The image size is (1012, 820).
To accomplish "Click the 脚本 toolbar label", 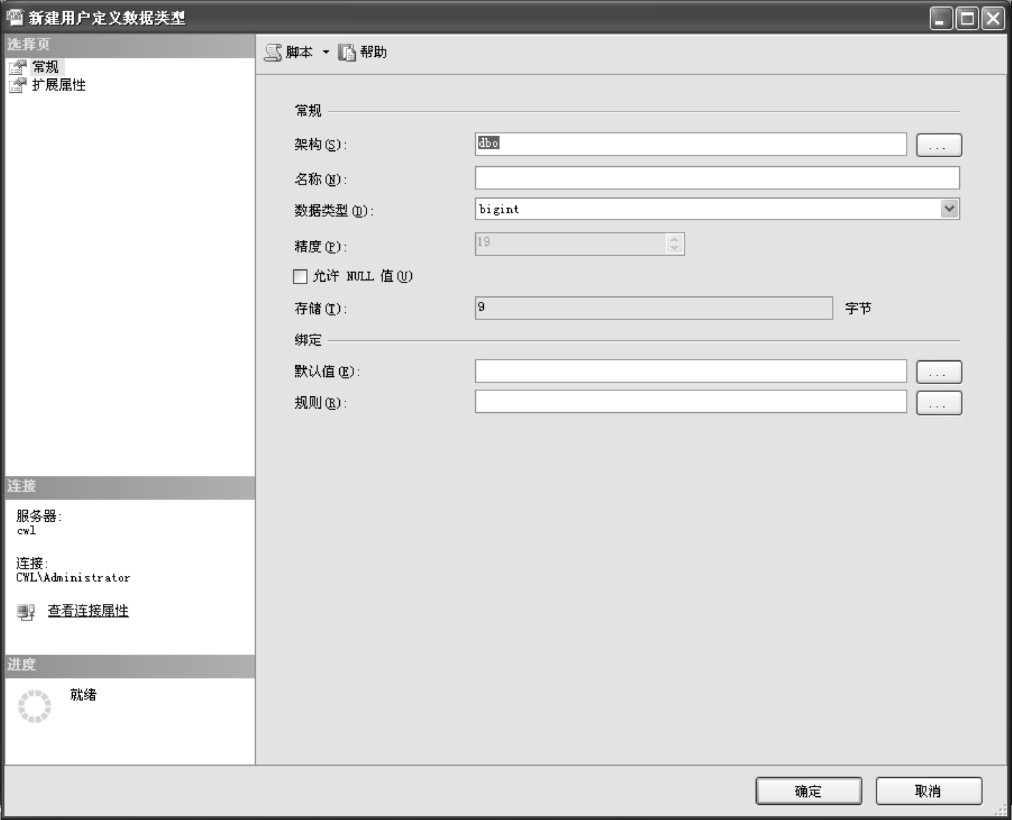I will pyautogui.click(x=299, y=52).
